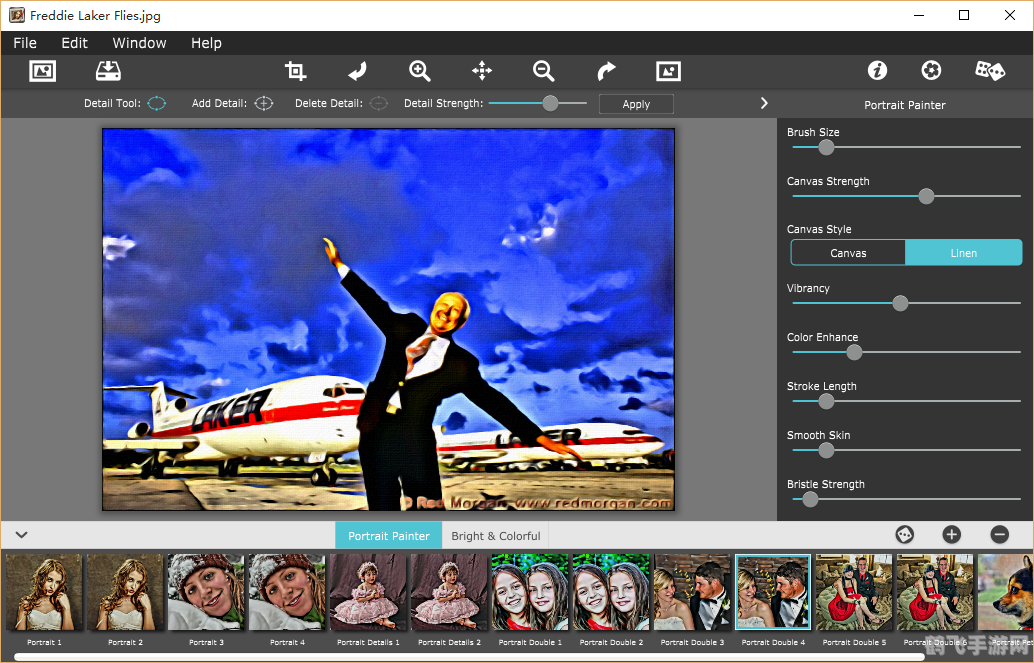Select the crop tool

(295, 71)
